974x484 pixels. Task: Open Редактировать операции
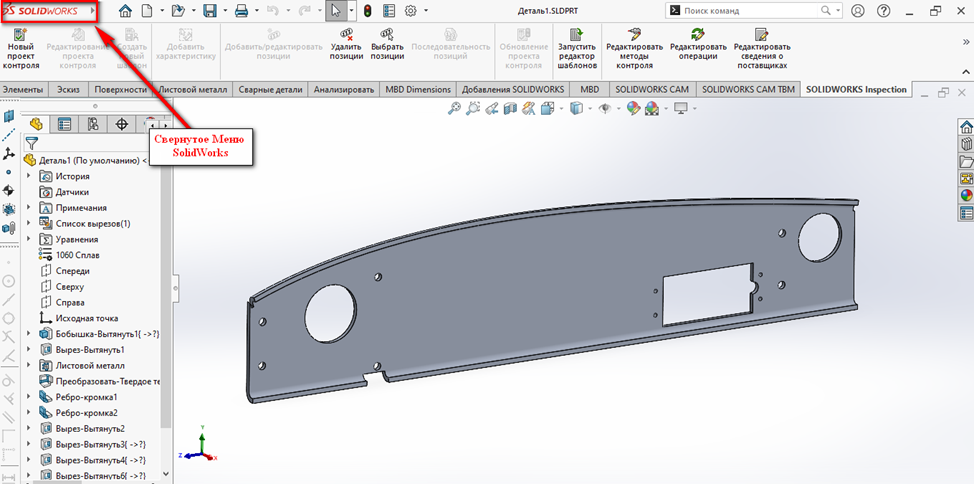(x=698, y=44)
